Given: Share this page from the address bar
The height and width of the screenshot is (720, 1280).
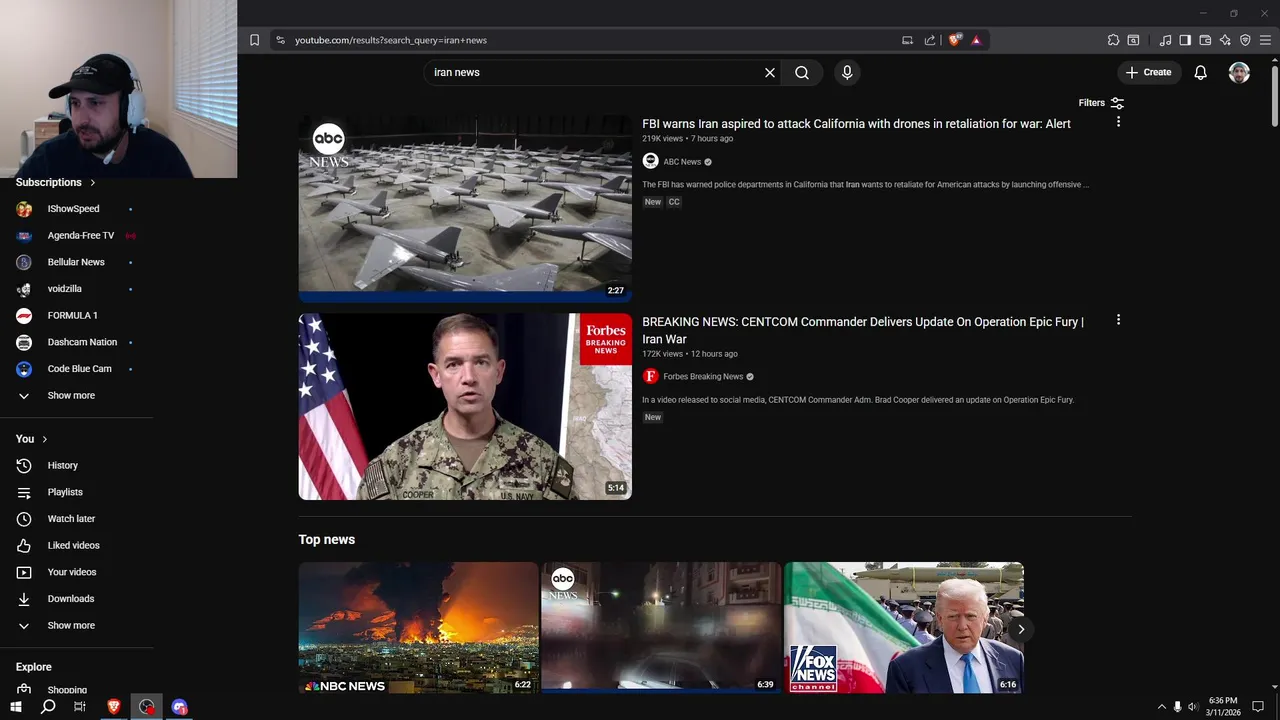Looking at the screenshot, I should pos(930,40).
